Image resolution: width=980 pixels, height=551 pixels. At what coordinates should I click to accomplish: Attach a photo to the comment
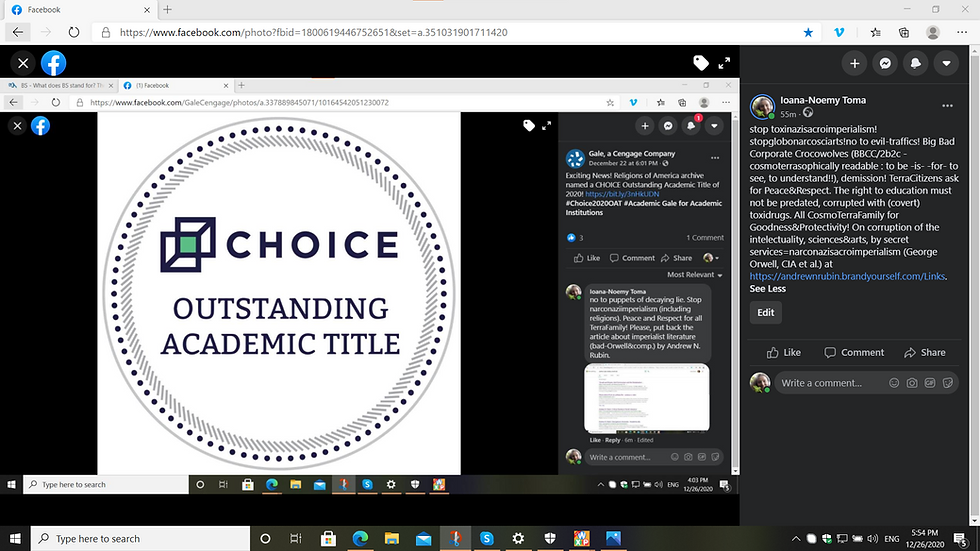tap(912, 383)
